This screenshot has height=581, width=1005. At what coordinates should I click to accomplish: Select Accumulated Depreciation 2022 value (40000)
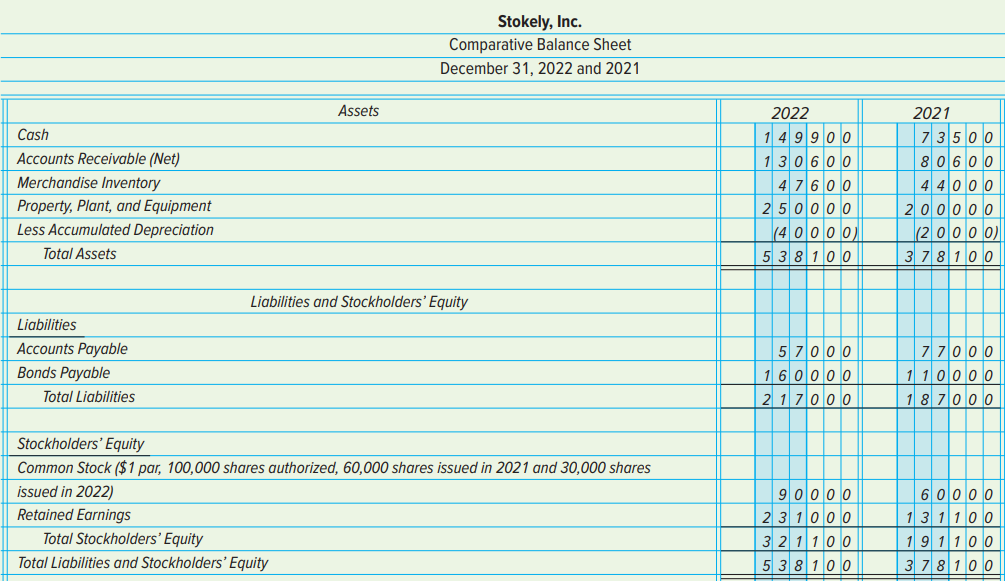815,233
